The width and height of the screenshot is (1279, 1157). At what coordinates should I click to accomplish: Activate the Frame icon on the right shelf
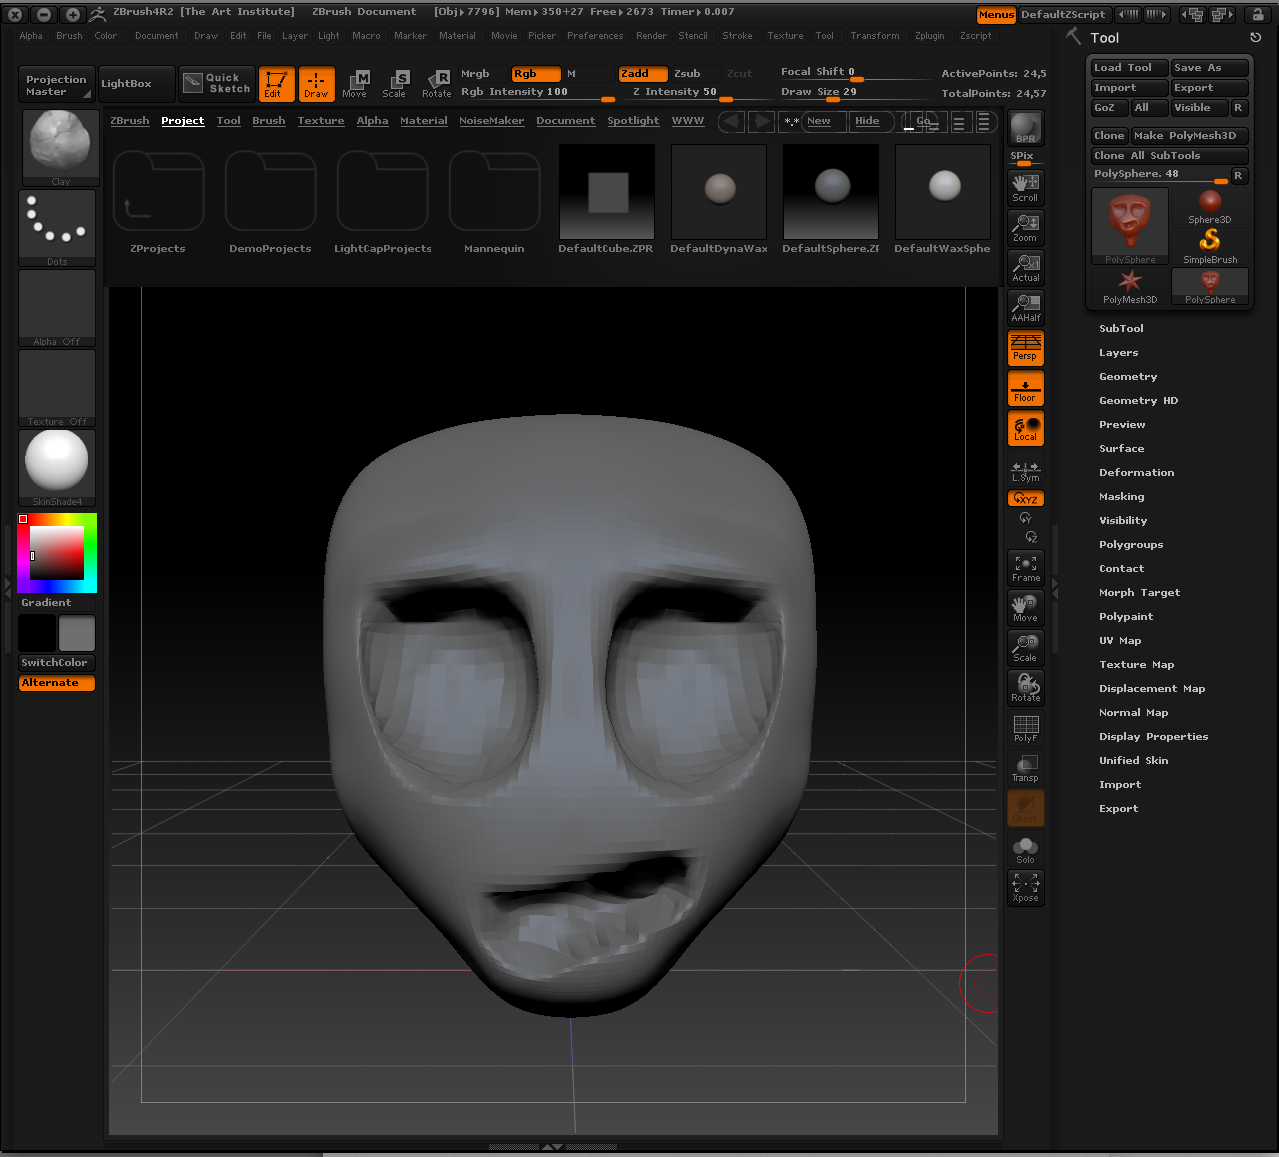[x=1025, y=568]
